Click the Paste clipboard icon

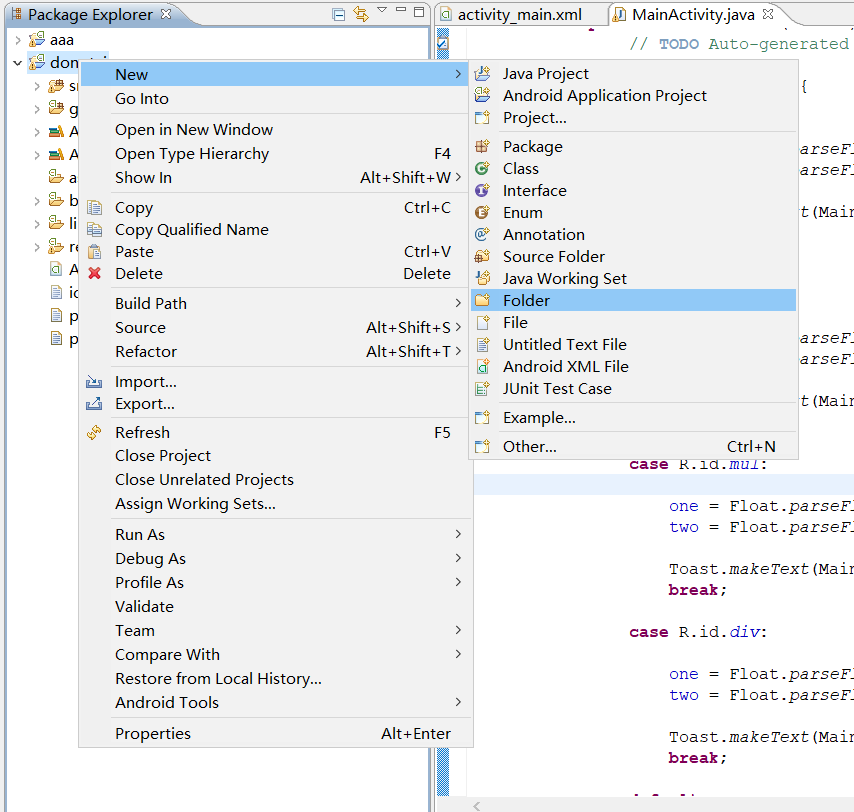click(x=94, y=252)
